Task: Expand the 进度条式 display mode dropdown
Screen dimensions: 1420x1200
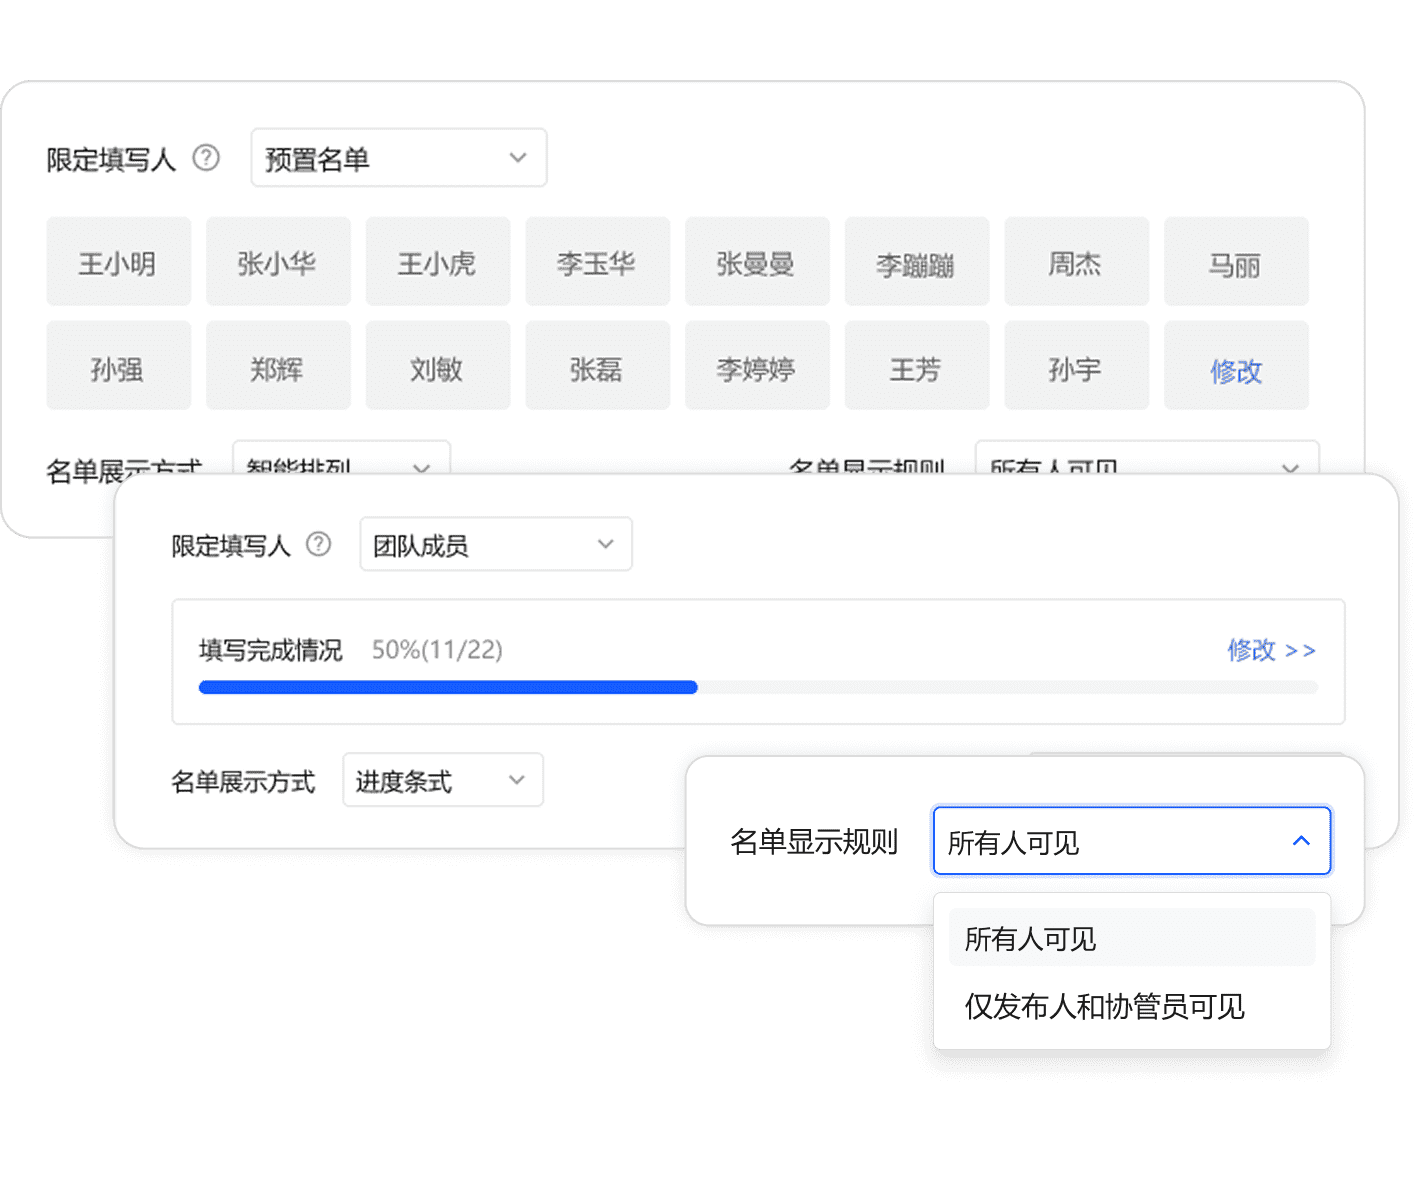Action: [x=442, y=780]
